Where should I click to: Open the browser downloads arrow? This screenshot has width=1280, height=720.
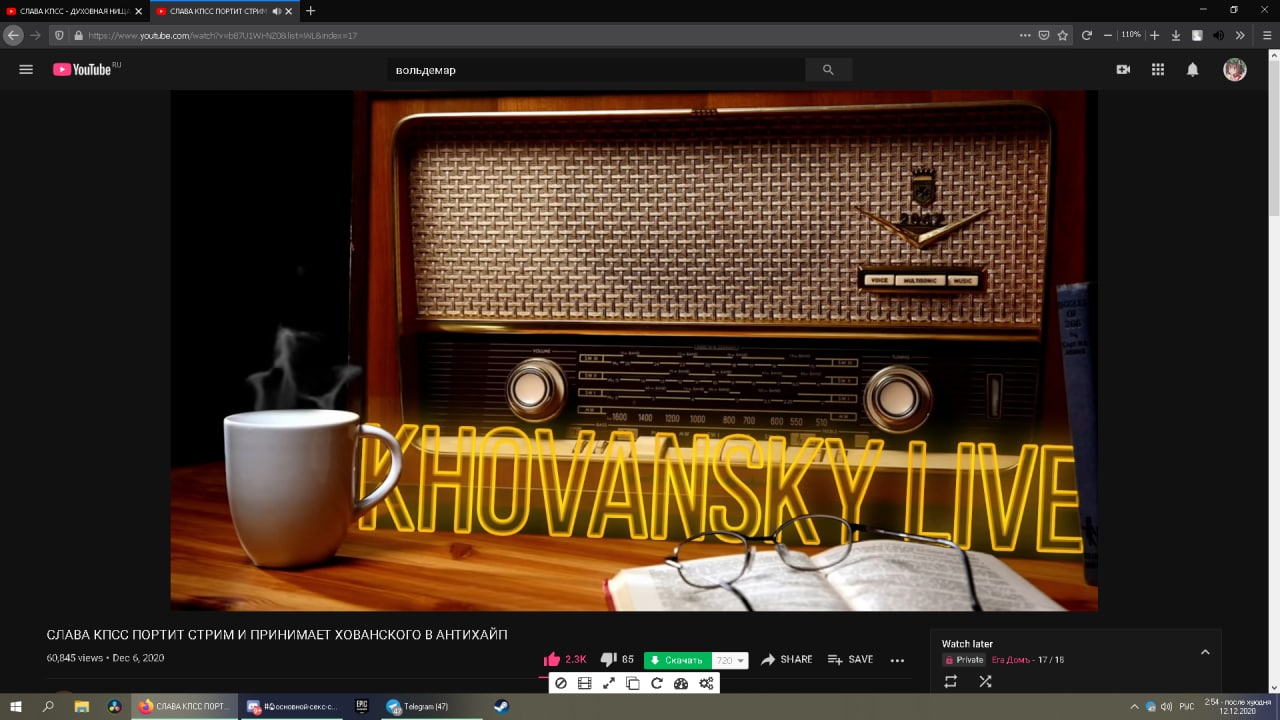pos(1176,35)
